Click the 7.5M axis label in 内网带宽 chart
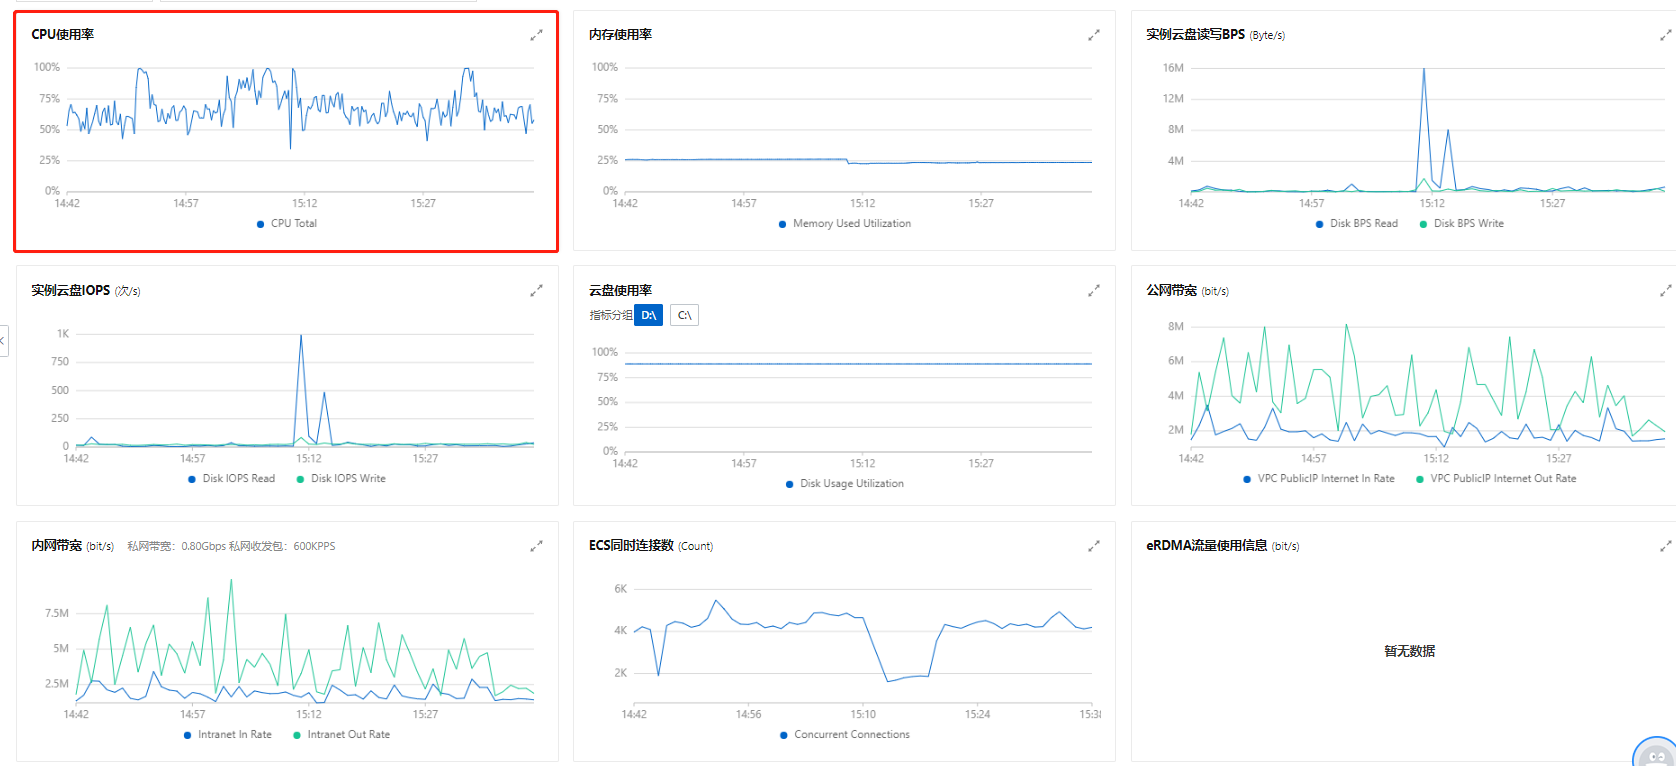Viewport: 1676px width, 766px height. click(57, 613)
